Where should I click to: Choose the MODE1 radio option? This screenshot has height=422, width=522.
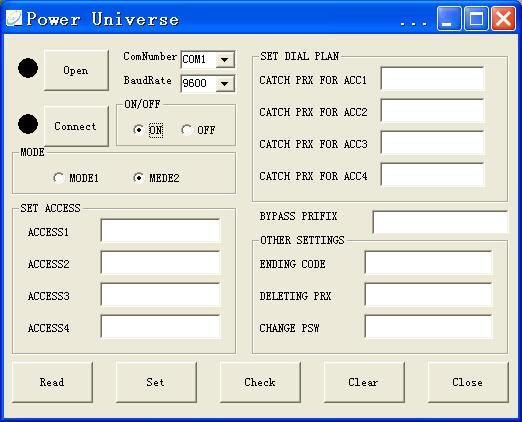59,178
